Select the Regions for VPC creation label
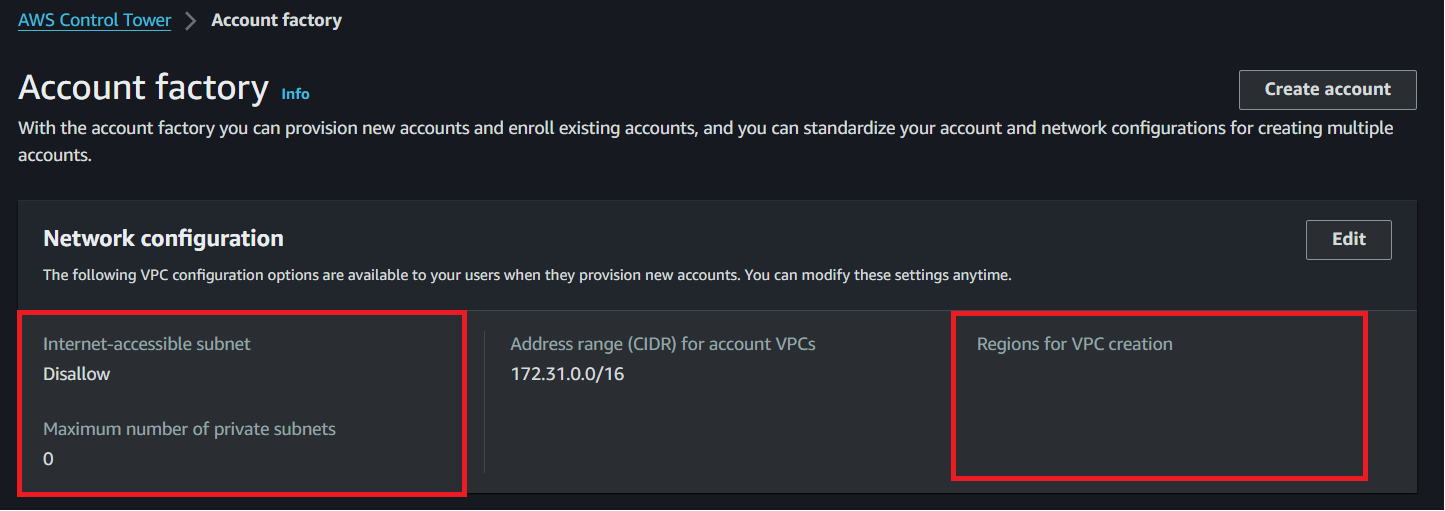The height and width of the screenshot is (511, 1445). (1074, 344)
